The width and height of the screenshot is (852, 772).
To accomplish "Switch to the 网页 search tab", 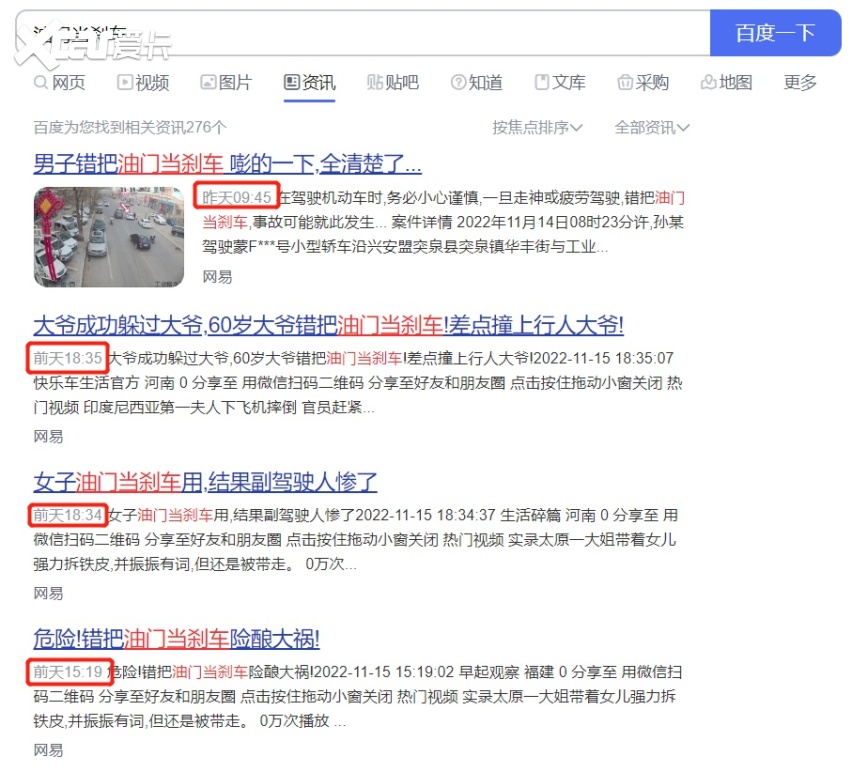I will coord(68,83).
